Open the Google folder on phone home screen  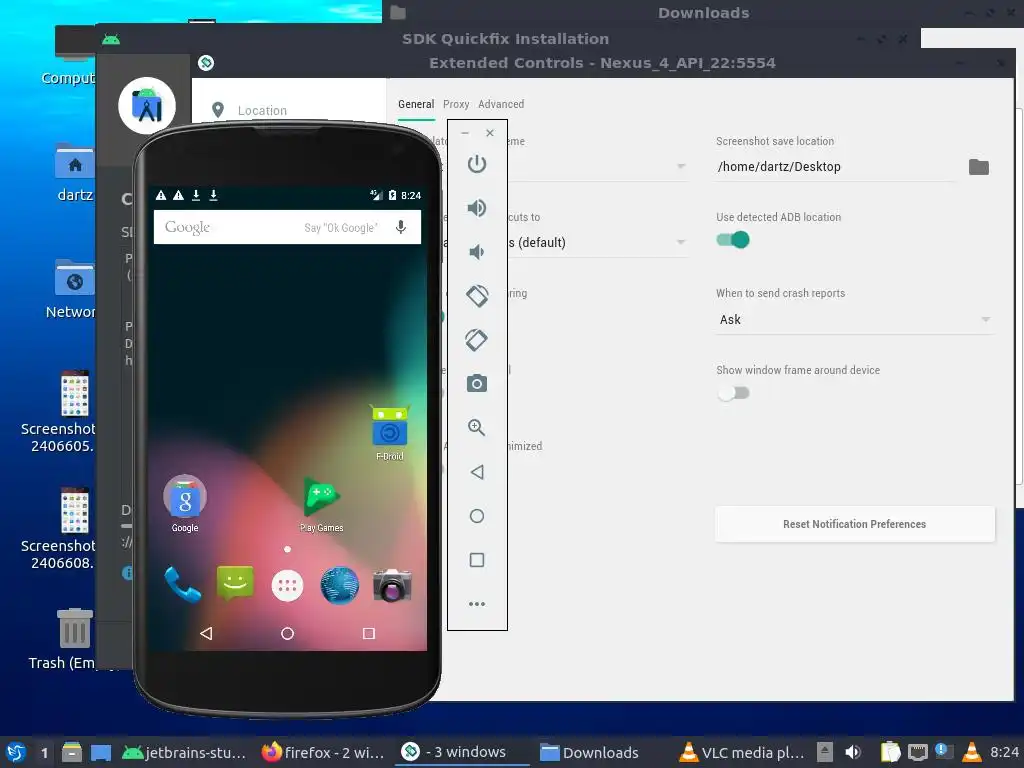[x=185, y=503]
